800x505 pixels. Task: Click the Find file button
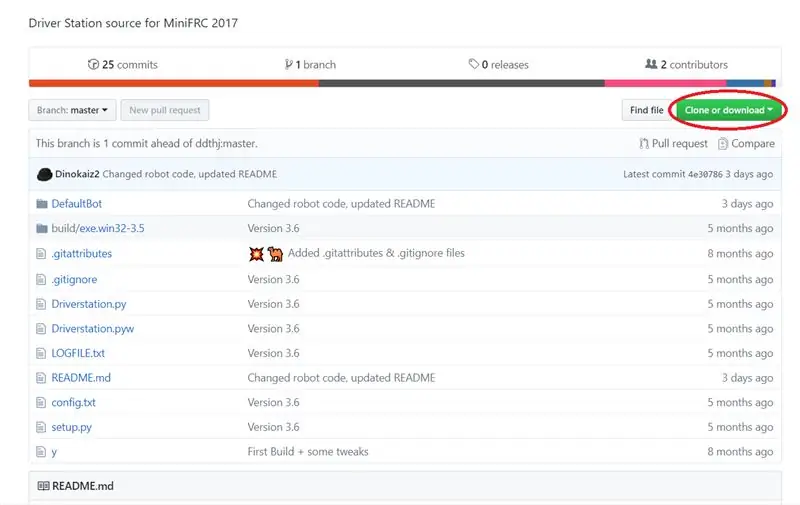pos(646,110)
